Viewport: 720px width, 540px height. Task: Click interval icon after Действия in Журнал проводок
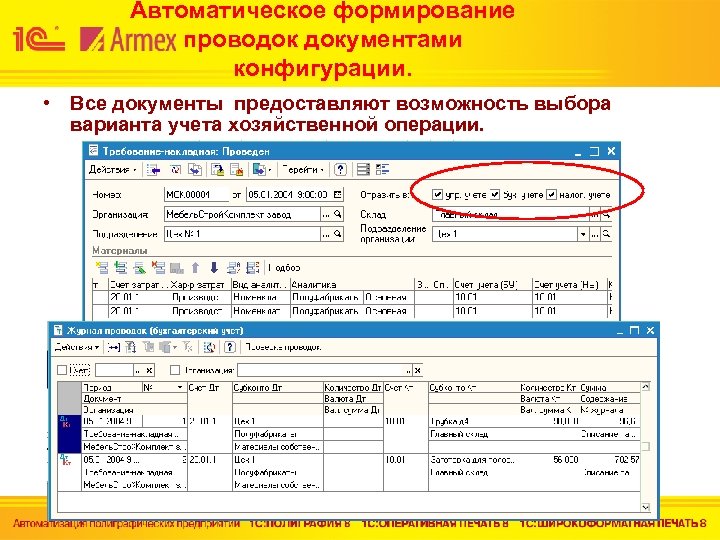pyautogui.click(x=114, y=347)
